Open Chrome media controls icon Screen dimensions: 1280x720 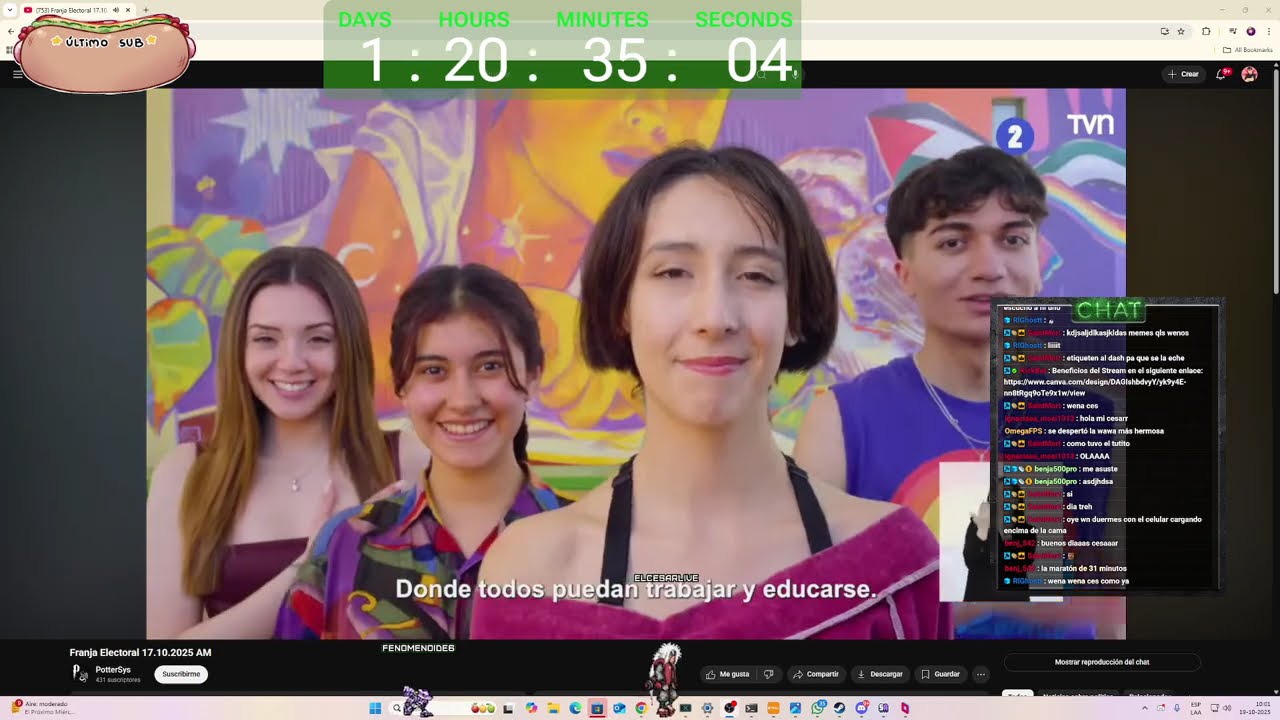(x=1233, y=31)
